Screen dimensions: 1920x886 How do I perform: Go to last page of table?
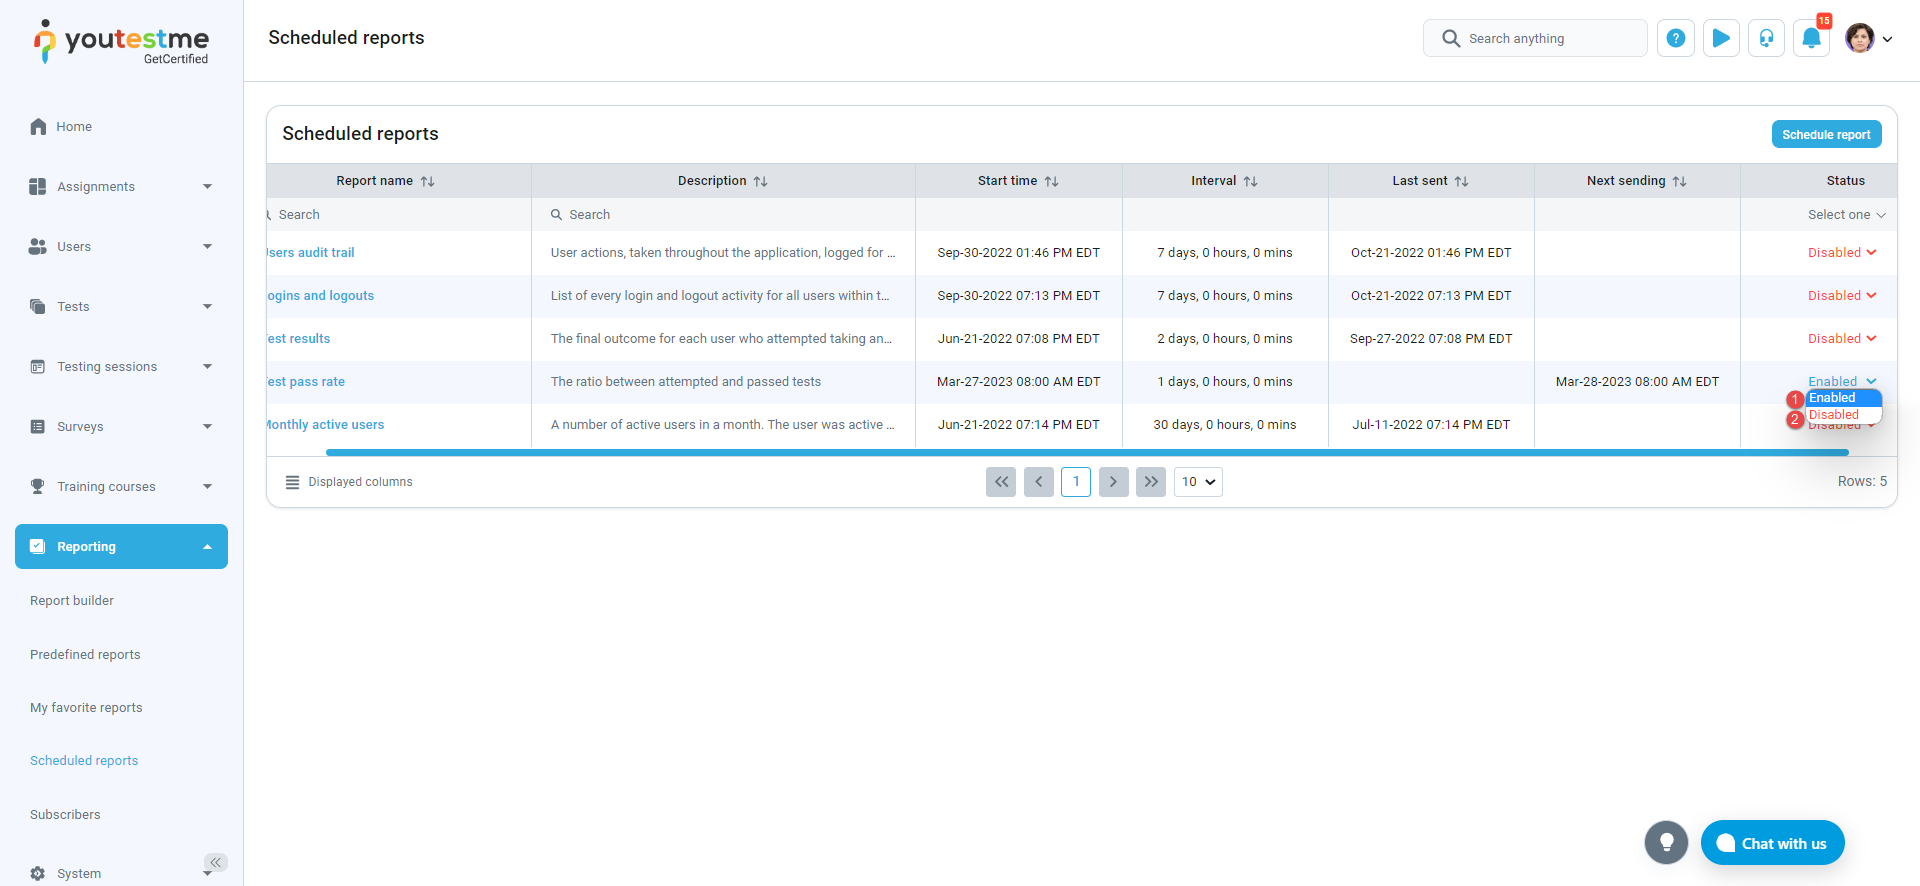click(1151, 482)
